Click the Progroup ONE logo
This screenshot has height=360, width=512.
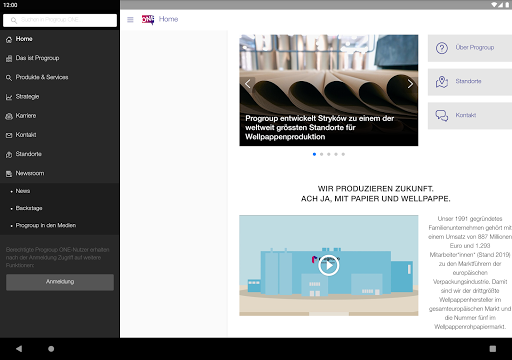(148, 20)
